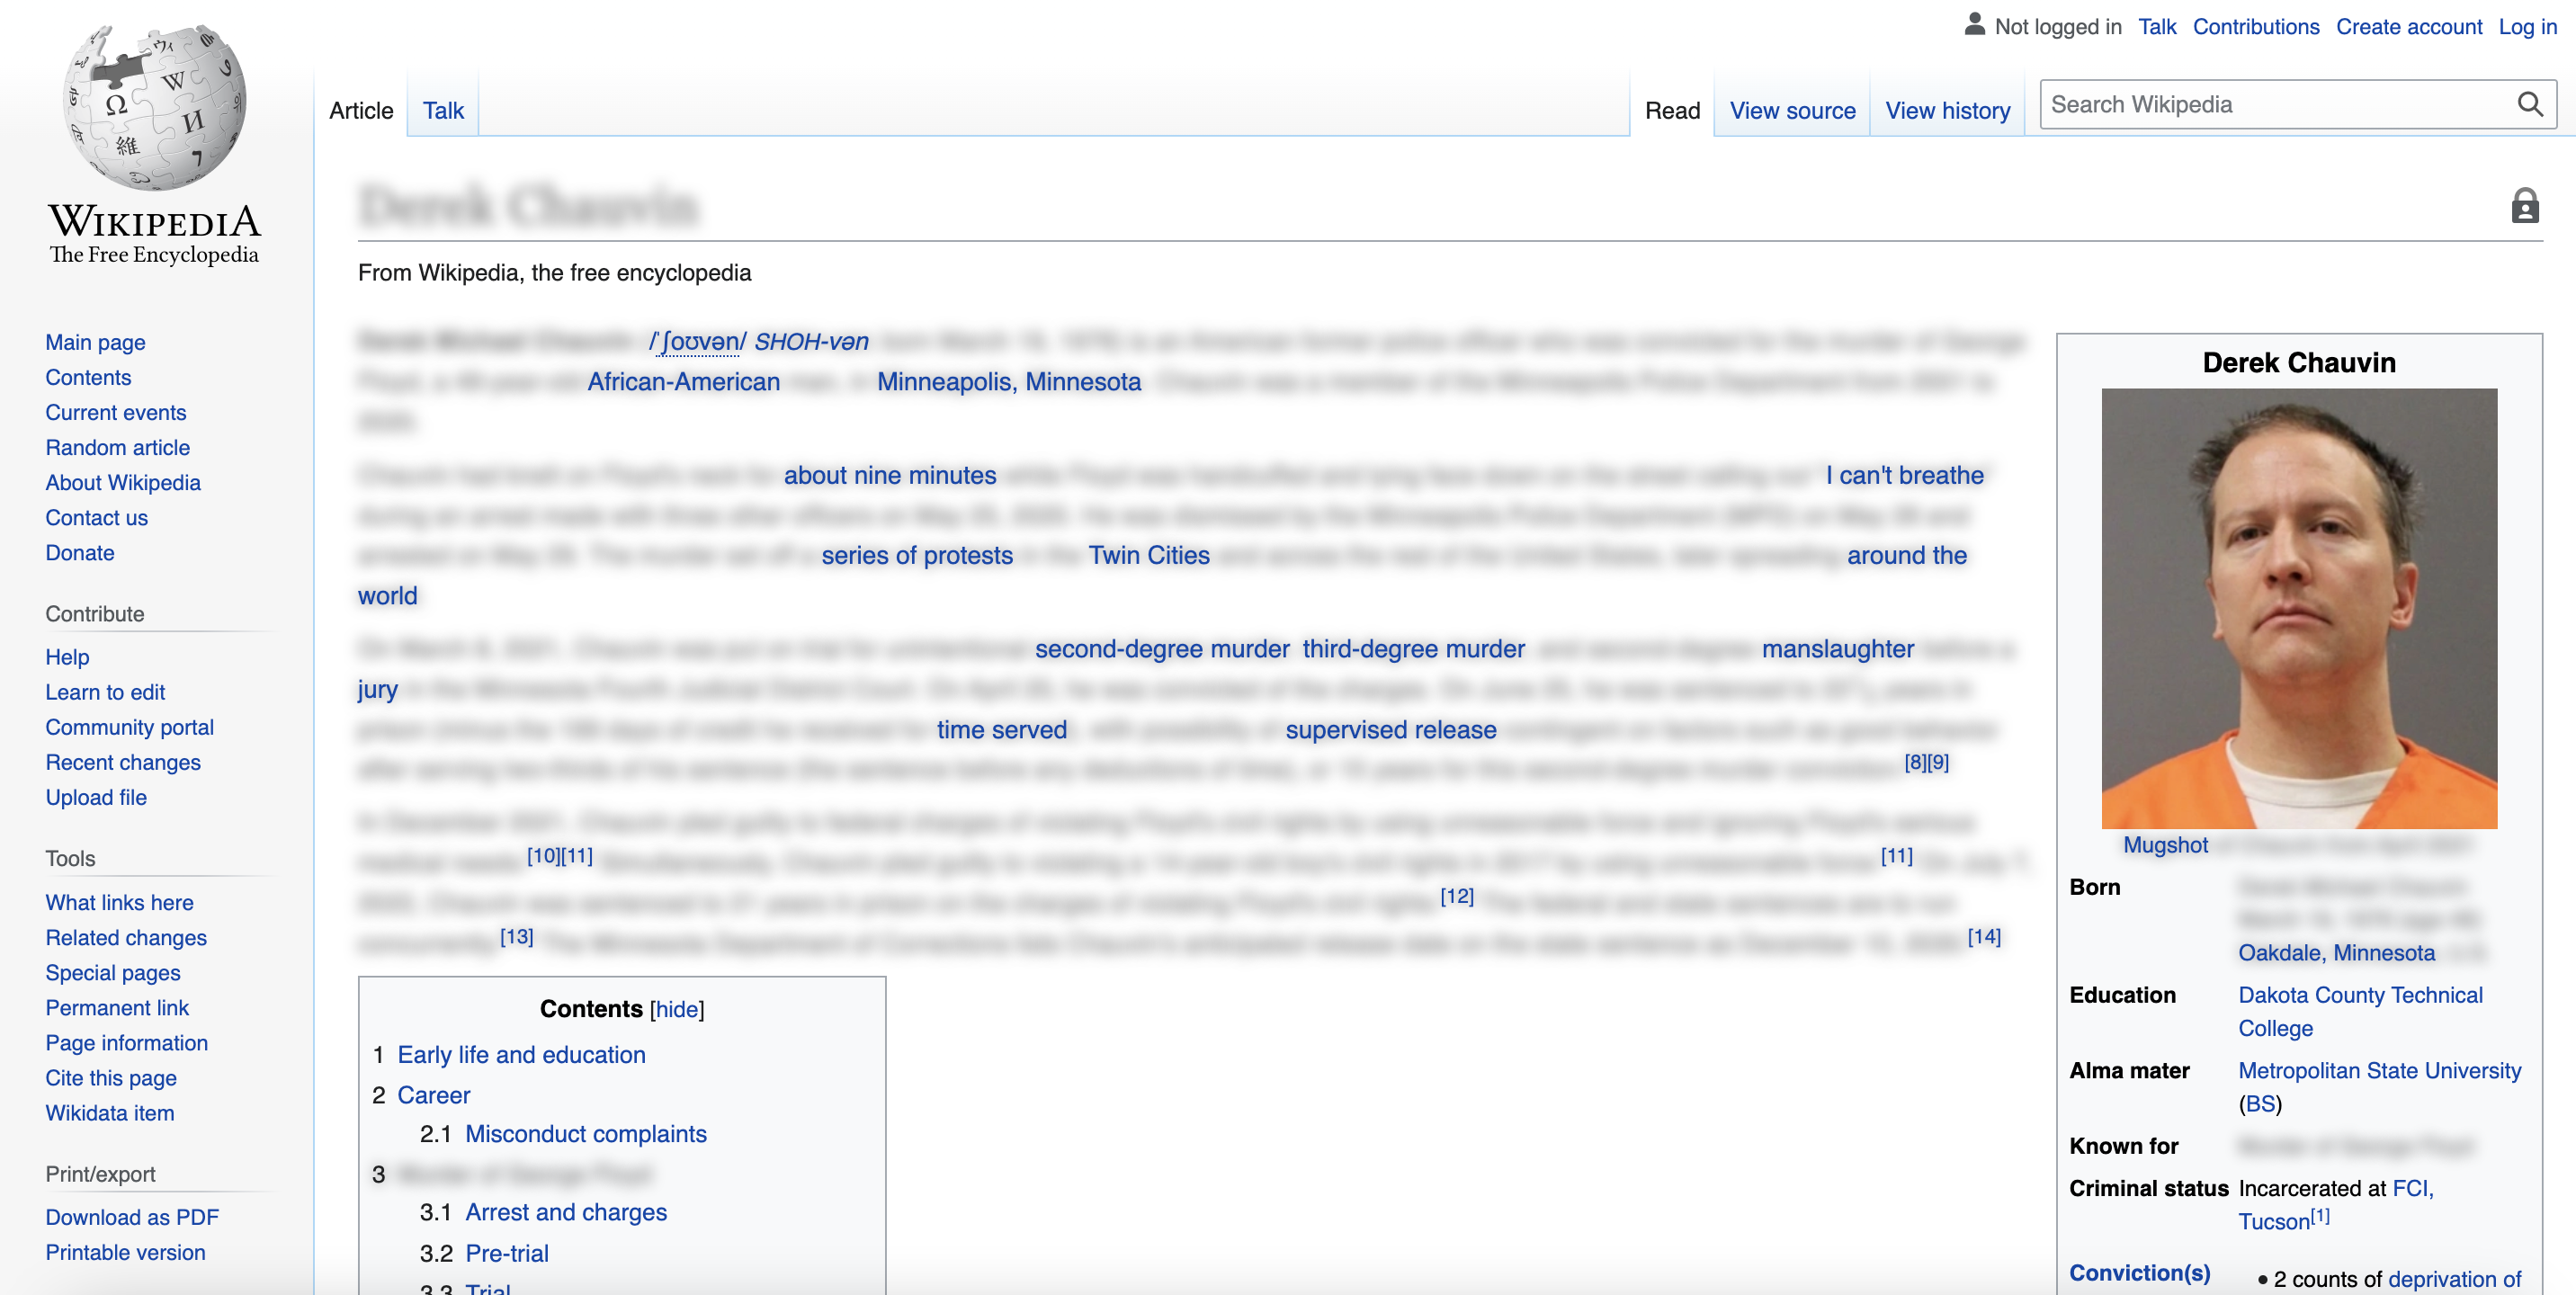Click the Wikipedia globe logo
This screenshot has width=2576, height=1295.
tap(154, 106)
